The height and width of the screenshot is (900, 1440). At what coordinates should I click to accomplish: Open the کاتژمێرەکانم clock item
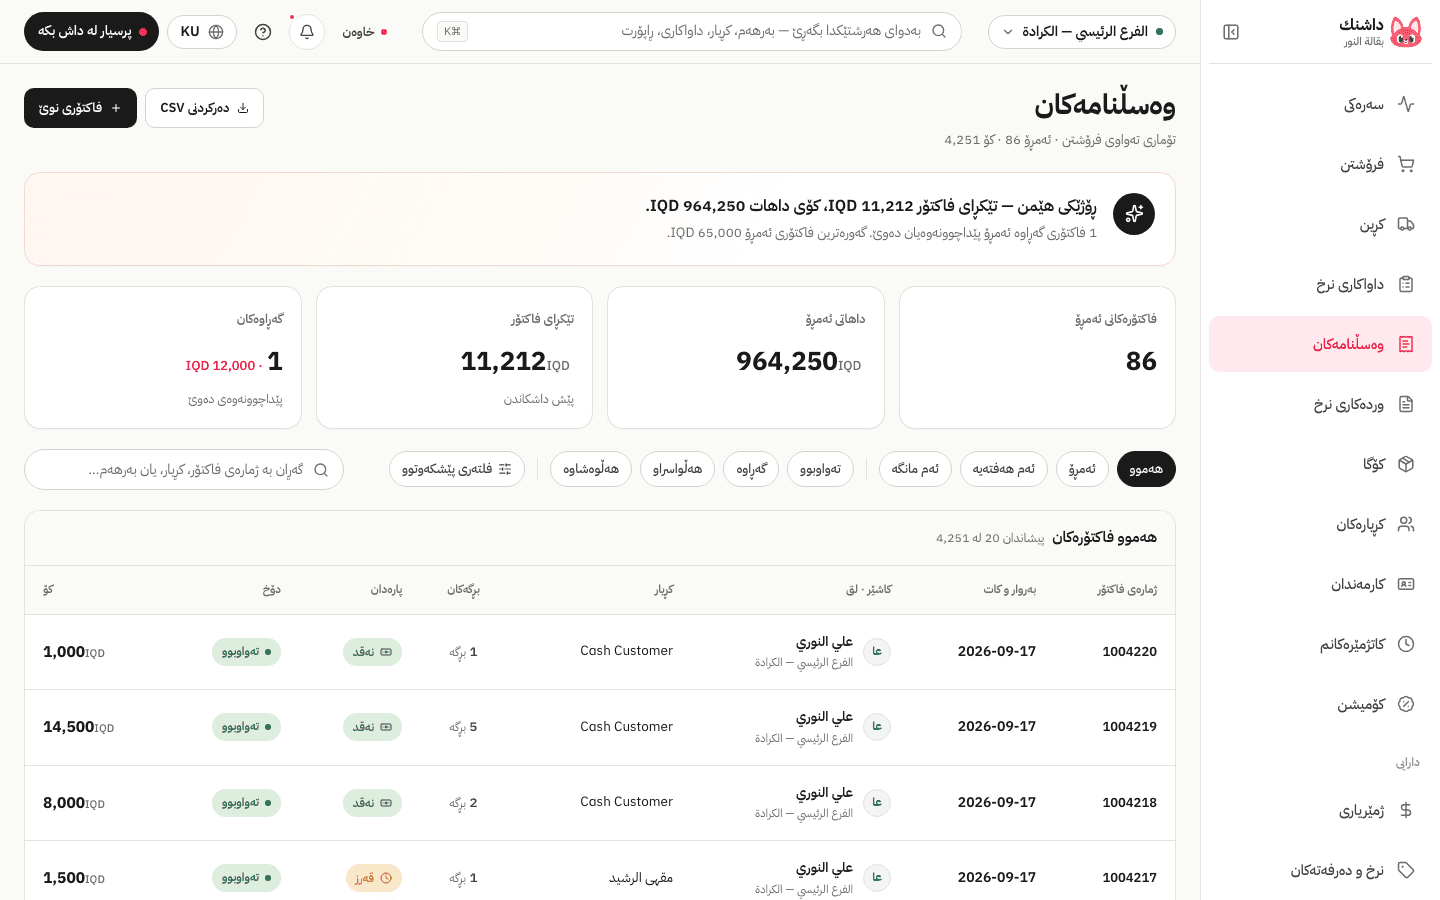click(x=1320, y=644)
